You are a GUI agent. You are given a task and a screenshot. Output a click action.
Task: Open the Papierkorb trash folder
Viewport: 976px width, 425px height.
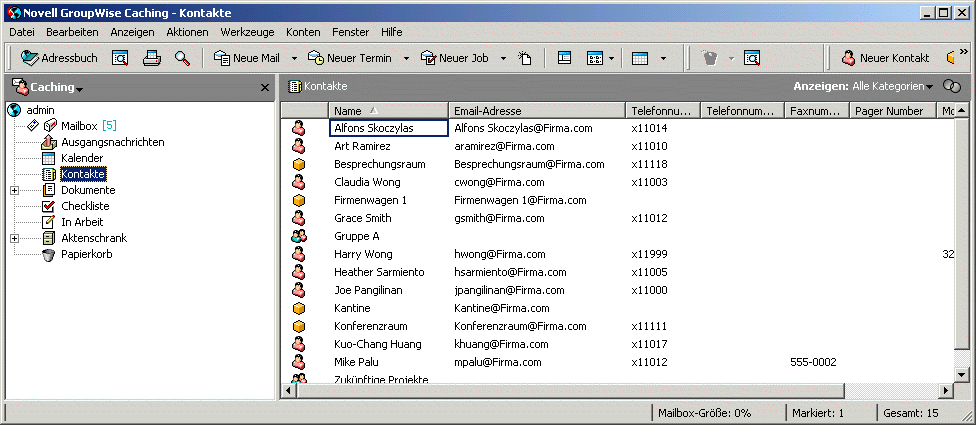pos(87,254)
